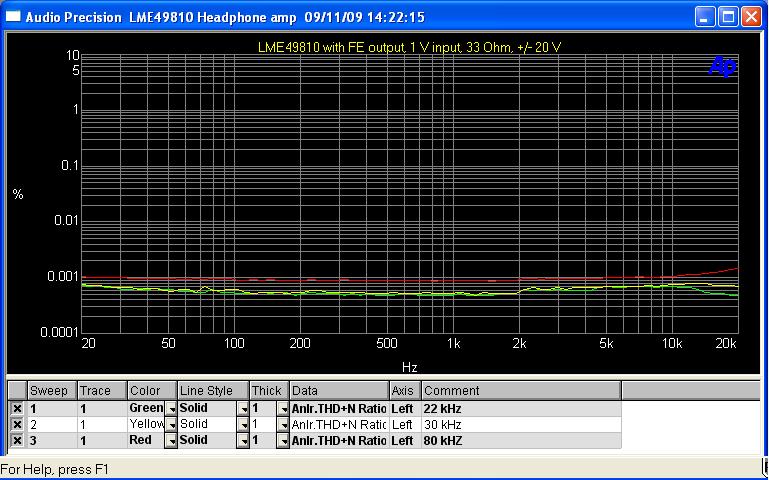Screen dimensions: 769x480
Task: Maximize the Audio Precision window
Action: (x=728, y=17)
